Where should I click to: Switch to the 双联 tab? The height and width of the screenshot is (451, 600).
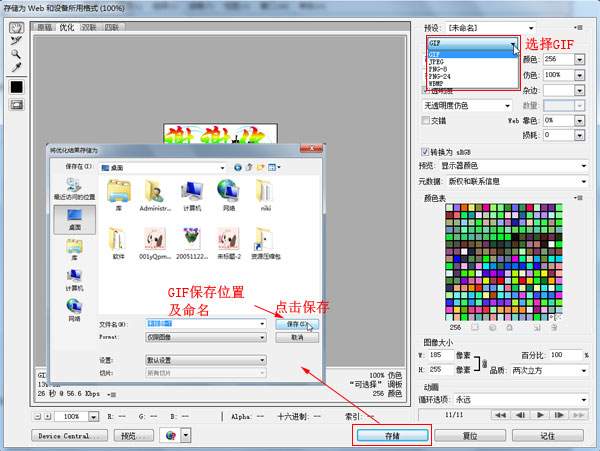coord(89,27)
